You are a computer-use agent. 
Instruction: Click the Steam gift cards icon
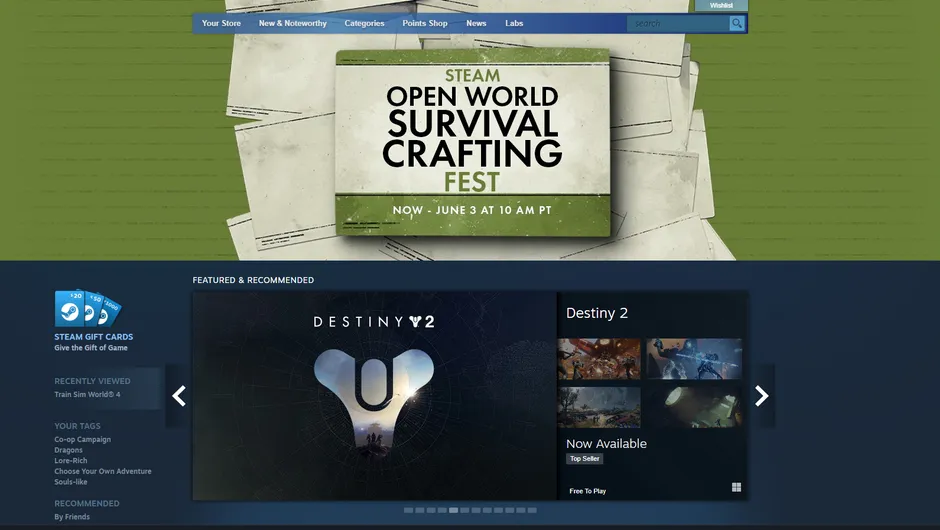pos(87,308)
